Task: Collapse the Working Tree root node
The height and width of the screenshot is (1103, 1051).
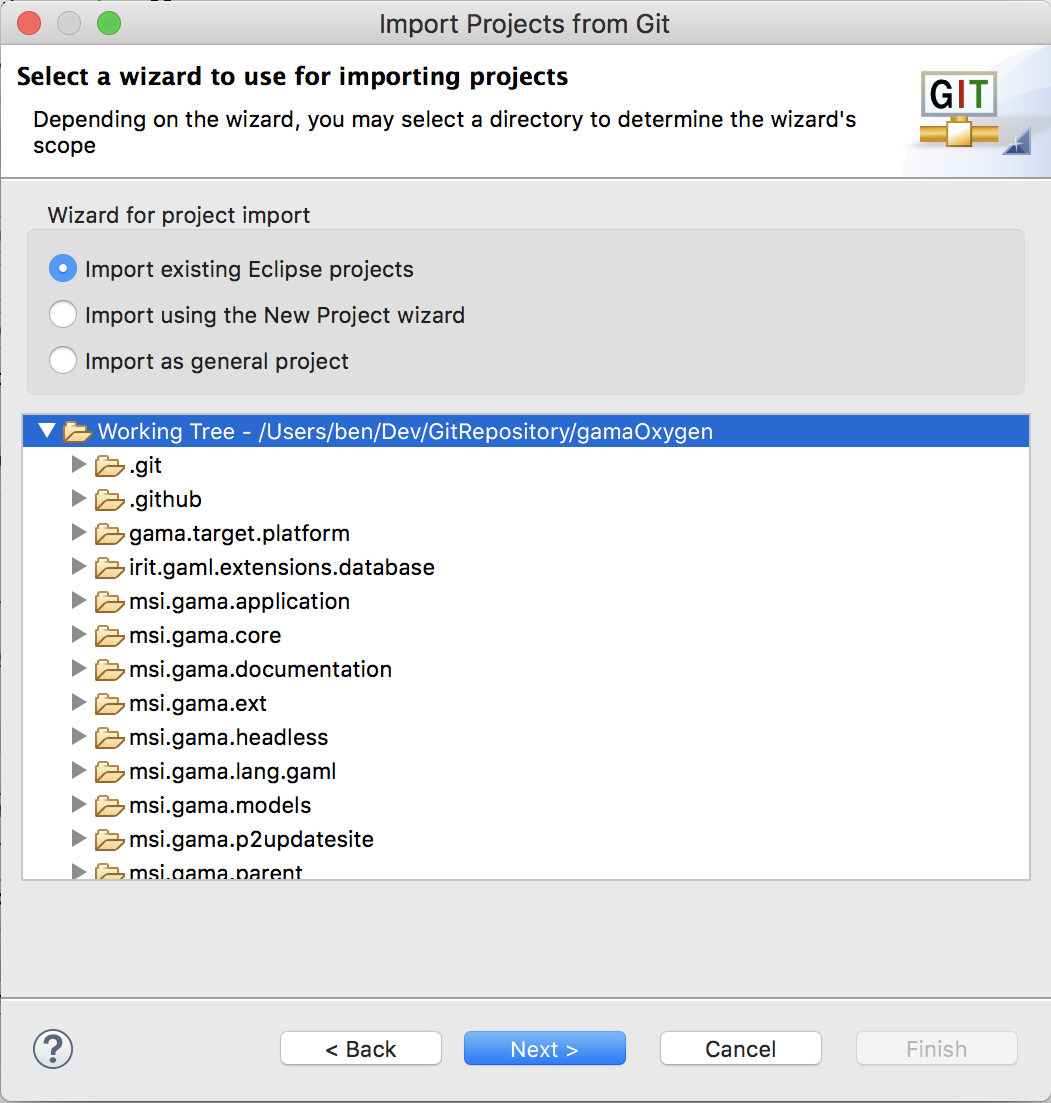Action: pyautogui.click(x=46, y=431)
